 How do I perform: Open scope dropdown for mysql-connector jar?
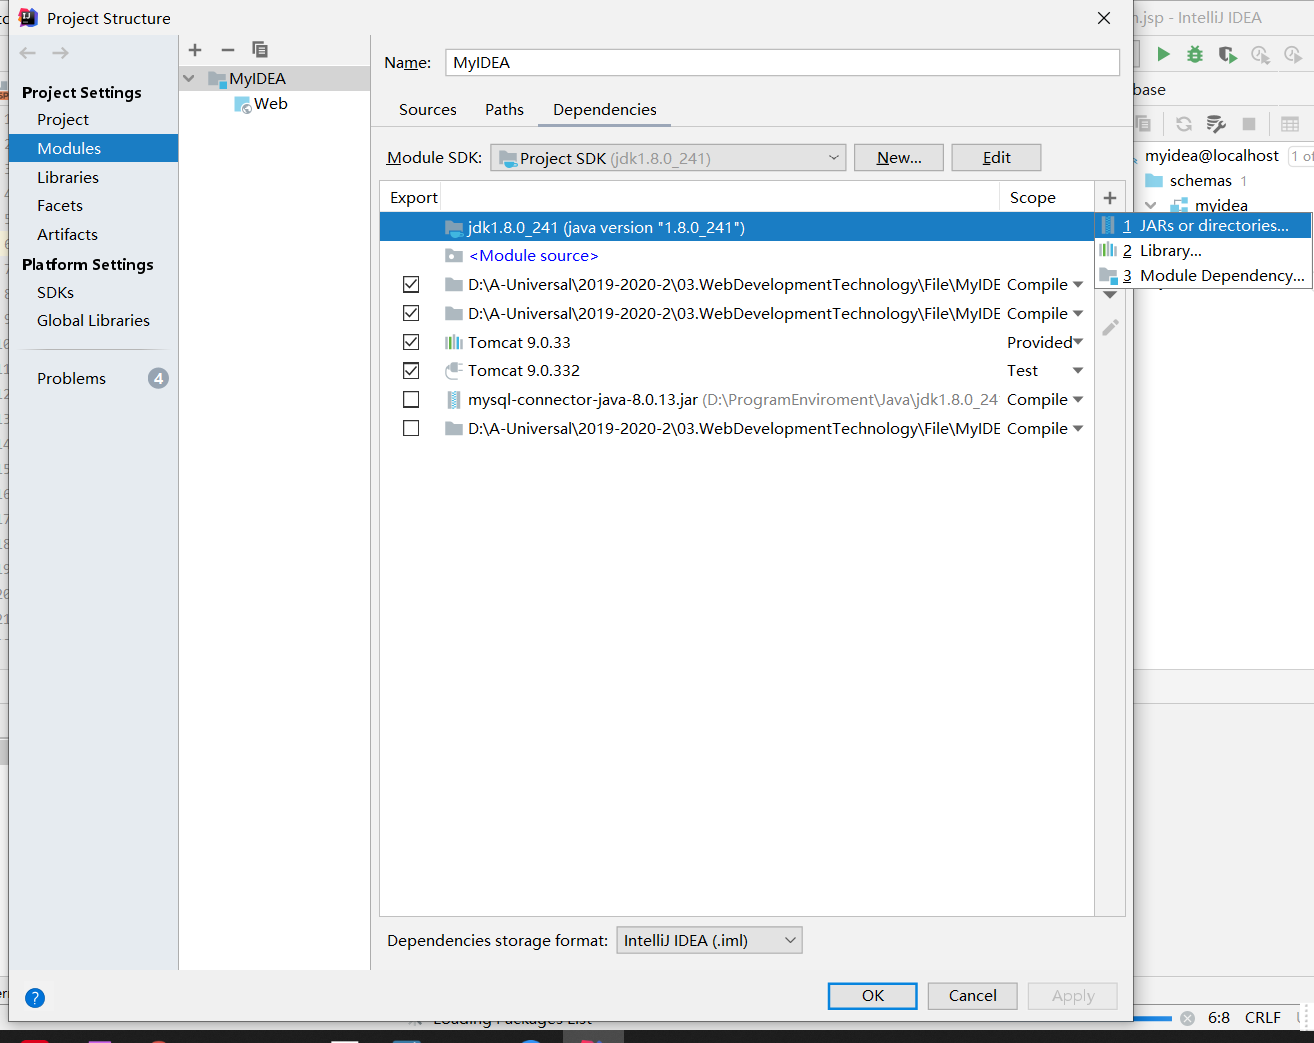1078,400
